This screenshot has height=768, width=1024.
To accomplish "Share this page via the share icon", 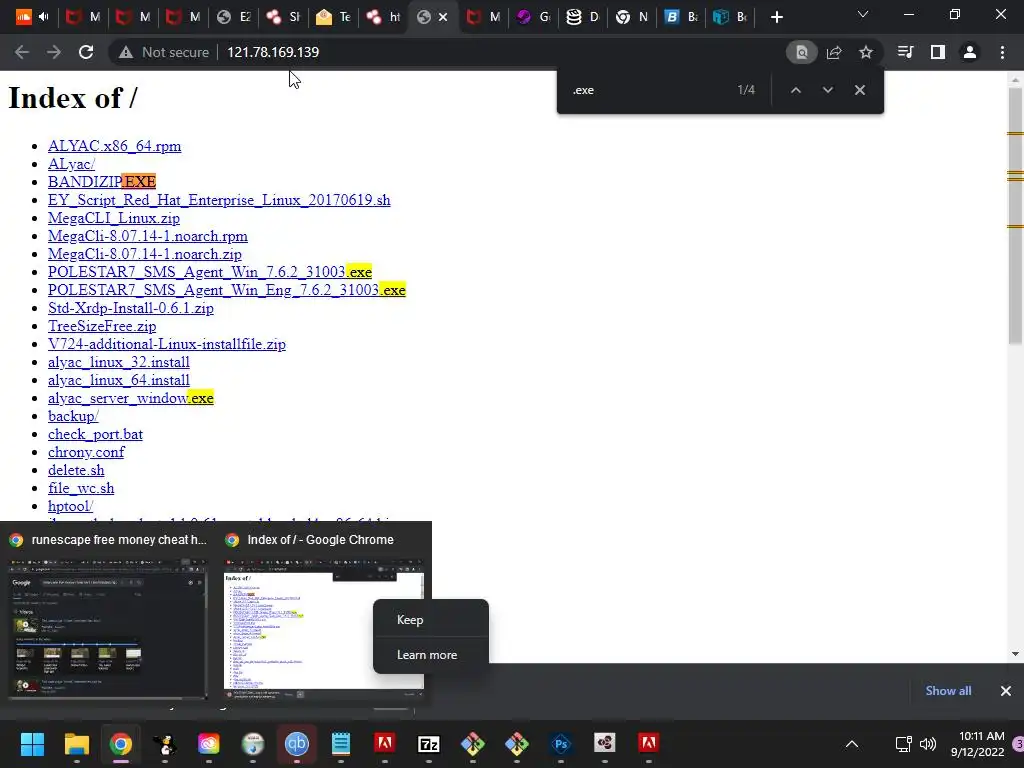I will point(834,52).
